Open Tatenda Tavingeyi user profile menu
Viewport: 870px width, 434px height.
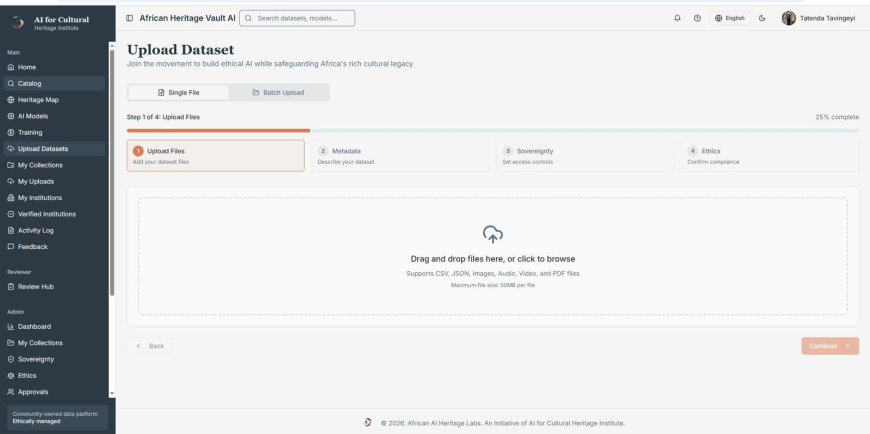click(820, 18)
